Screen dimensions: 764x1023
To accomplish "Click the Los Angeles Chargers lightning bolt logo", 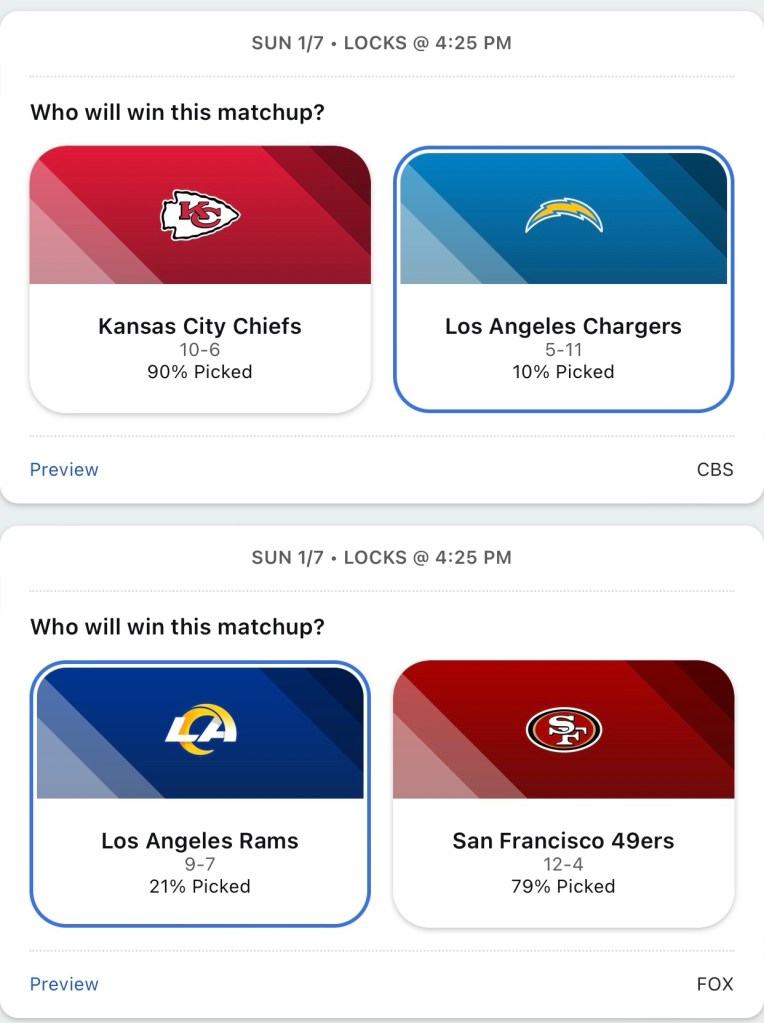I will coord(564,215).
